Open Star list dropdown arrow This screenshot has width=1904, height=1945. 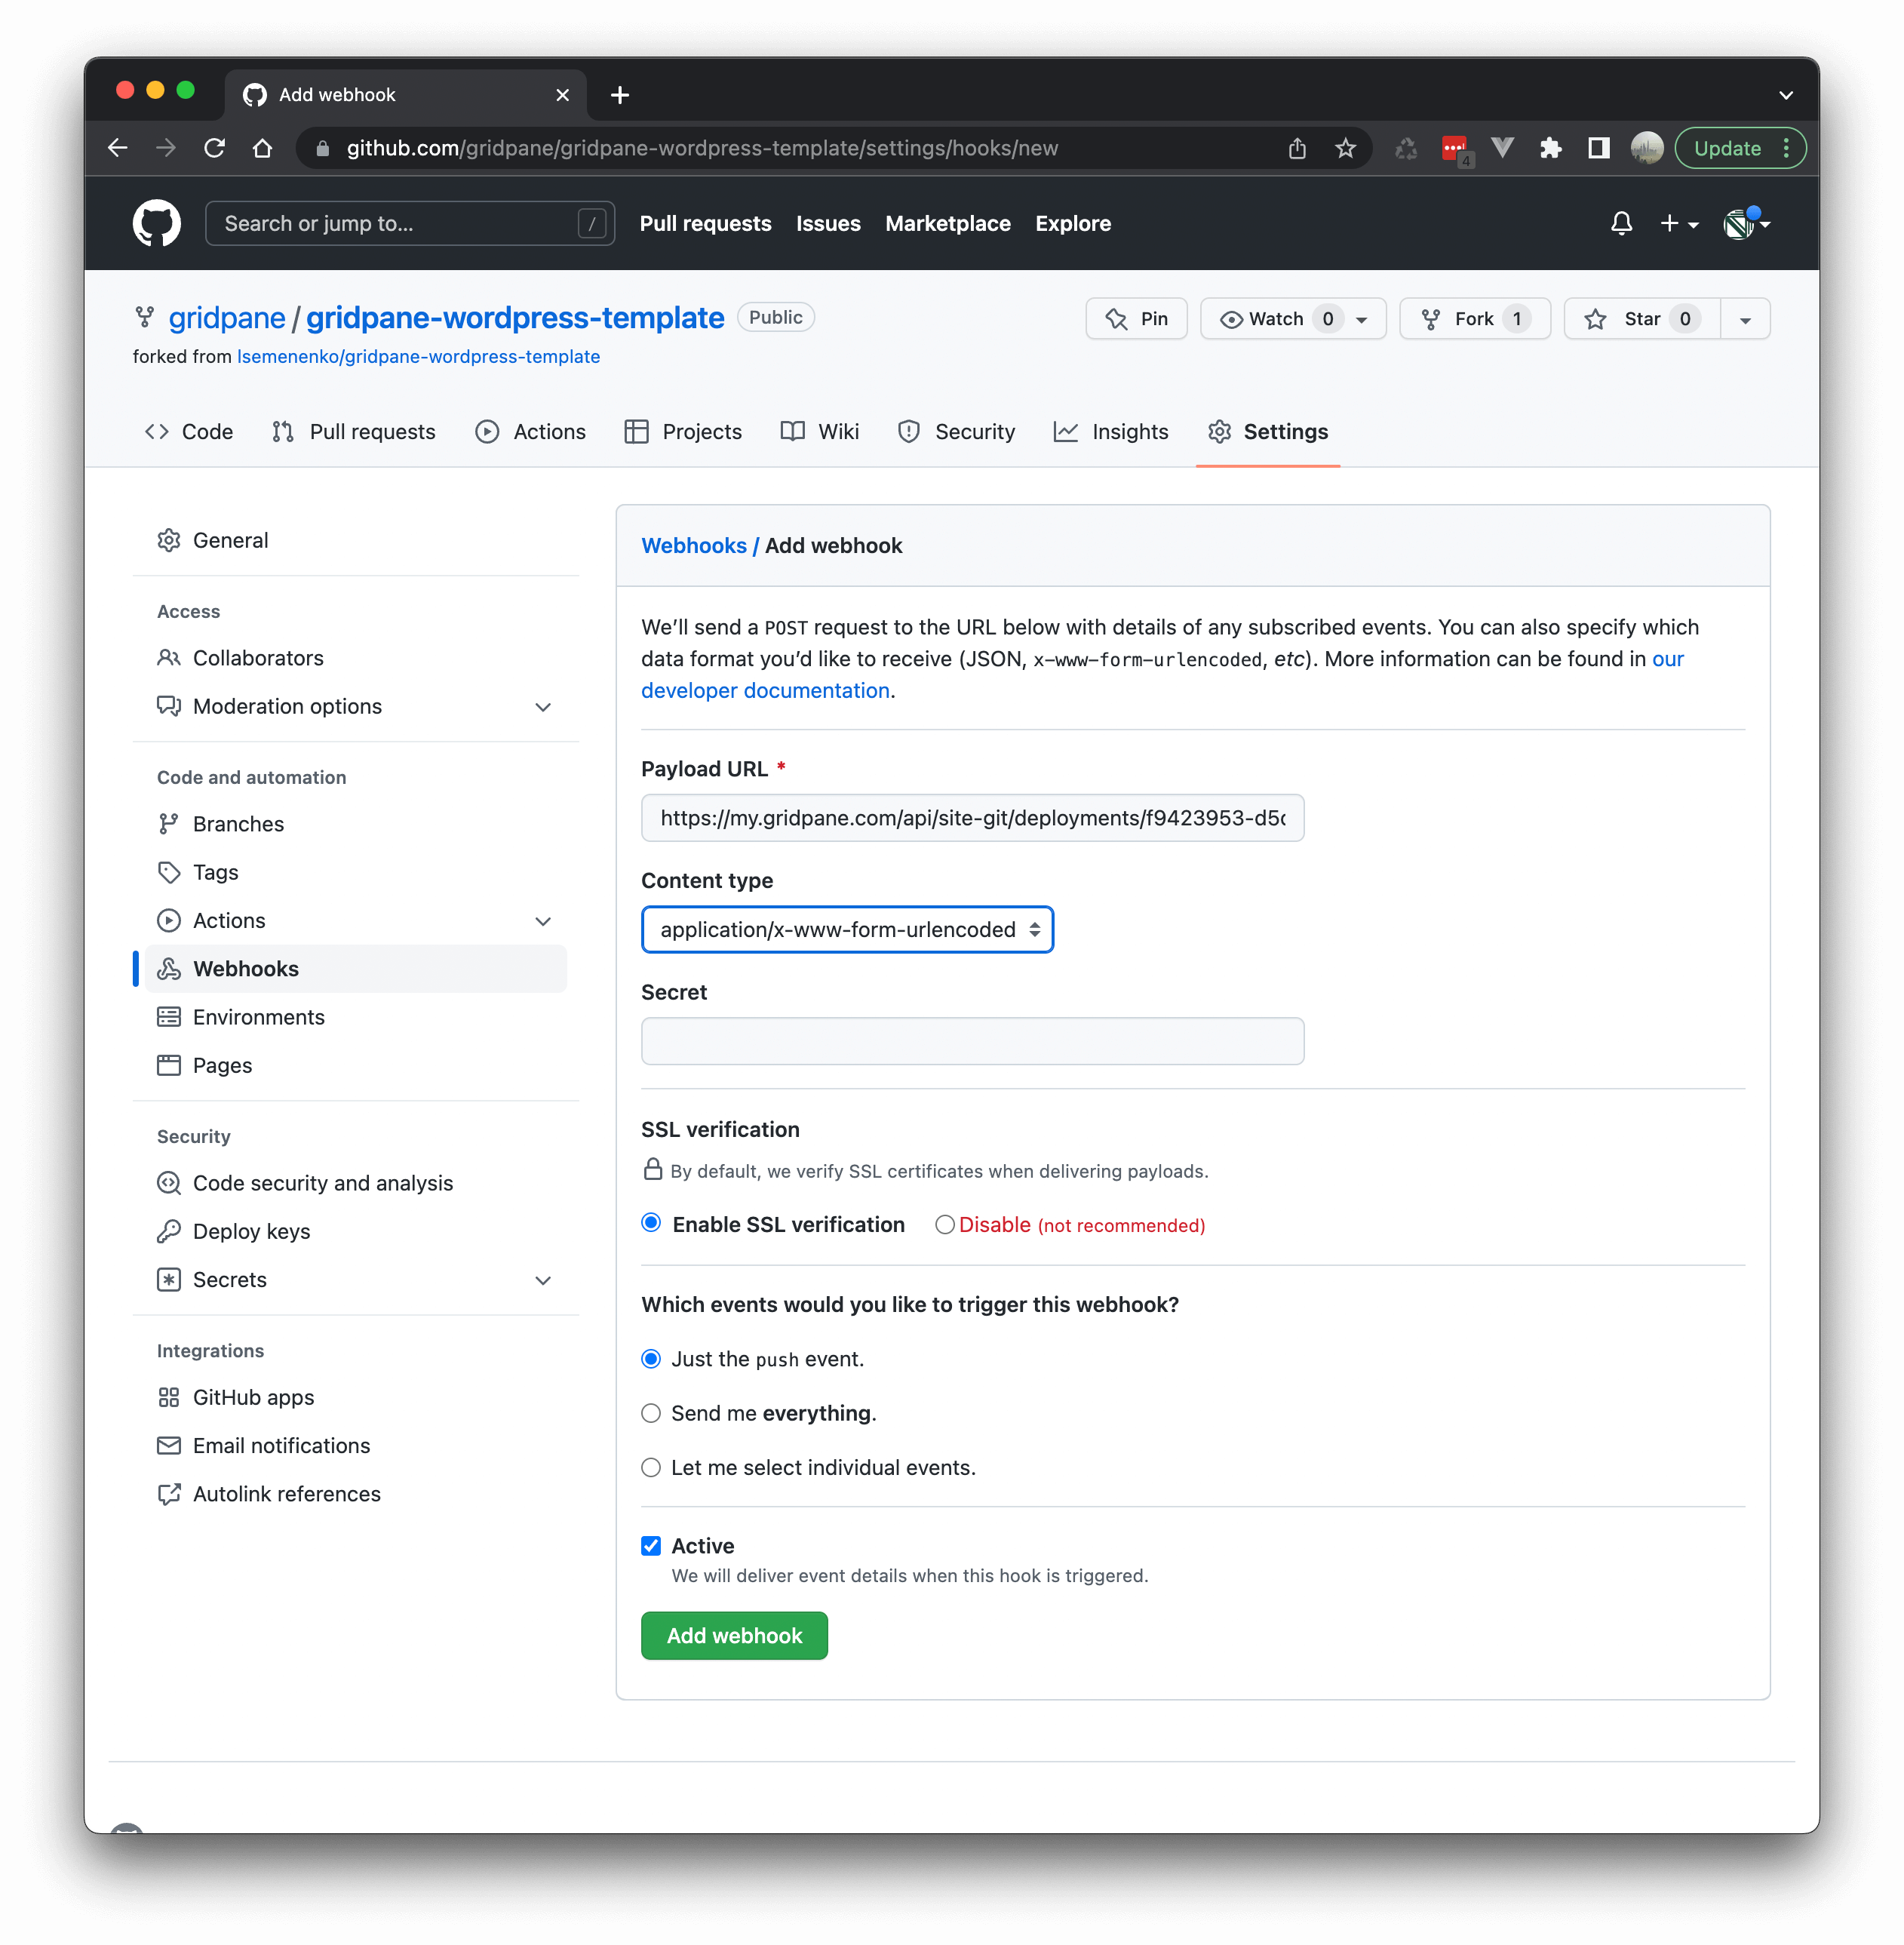pyautogui.click(x=1745, y=319)
